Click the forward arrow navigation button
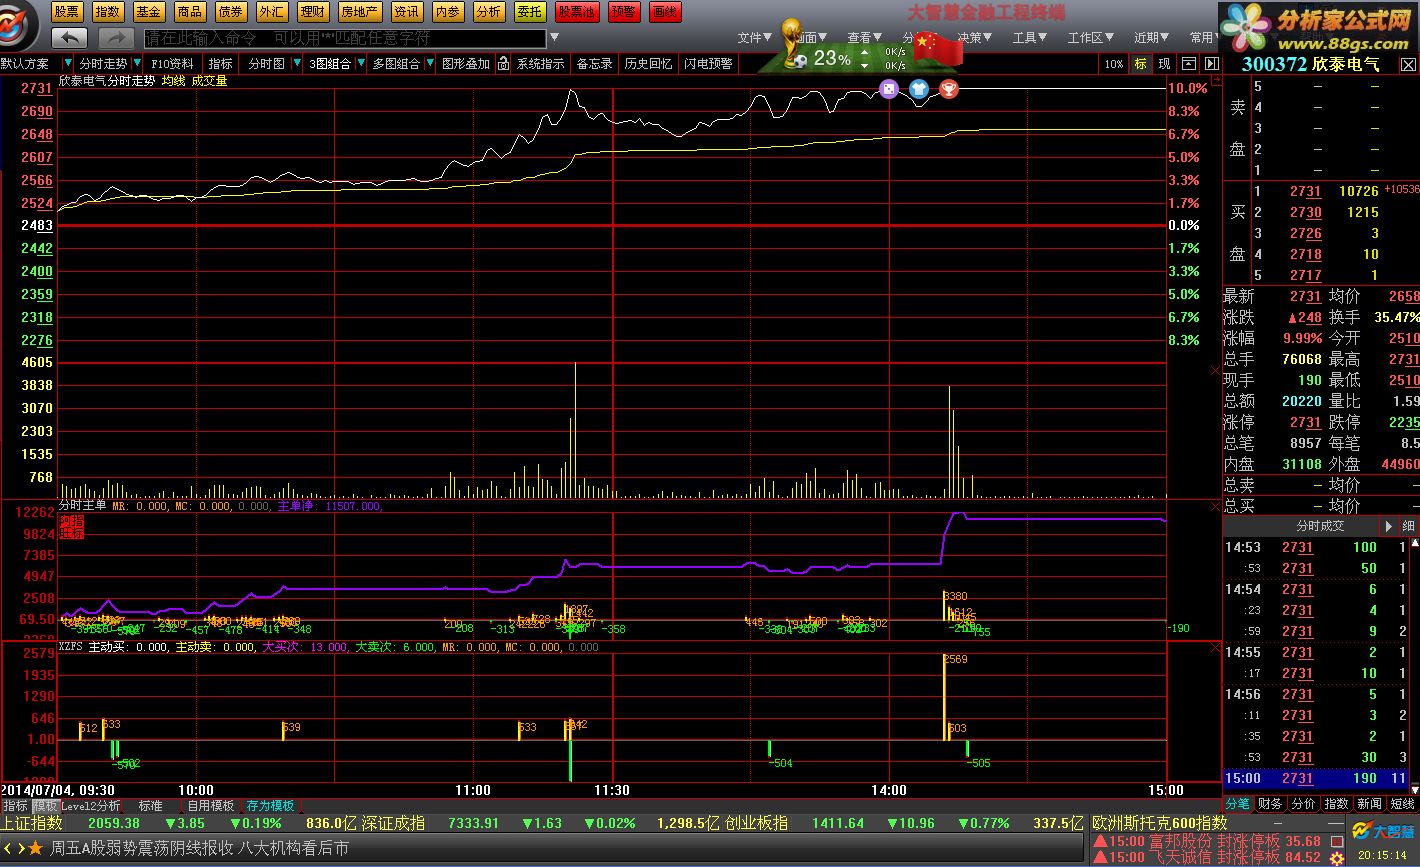Image resolution: width=1420 pixels, height=867 pixels. point(116,38)
